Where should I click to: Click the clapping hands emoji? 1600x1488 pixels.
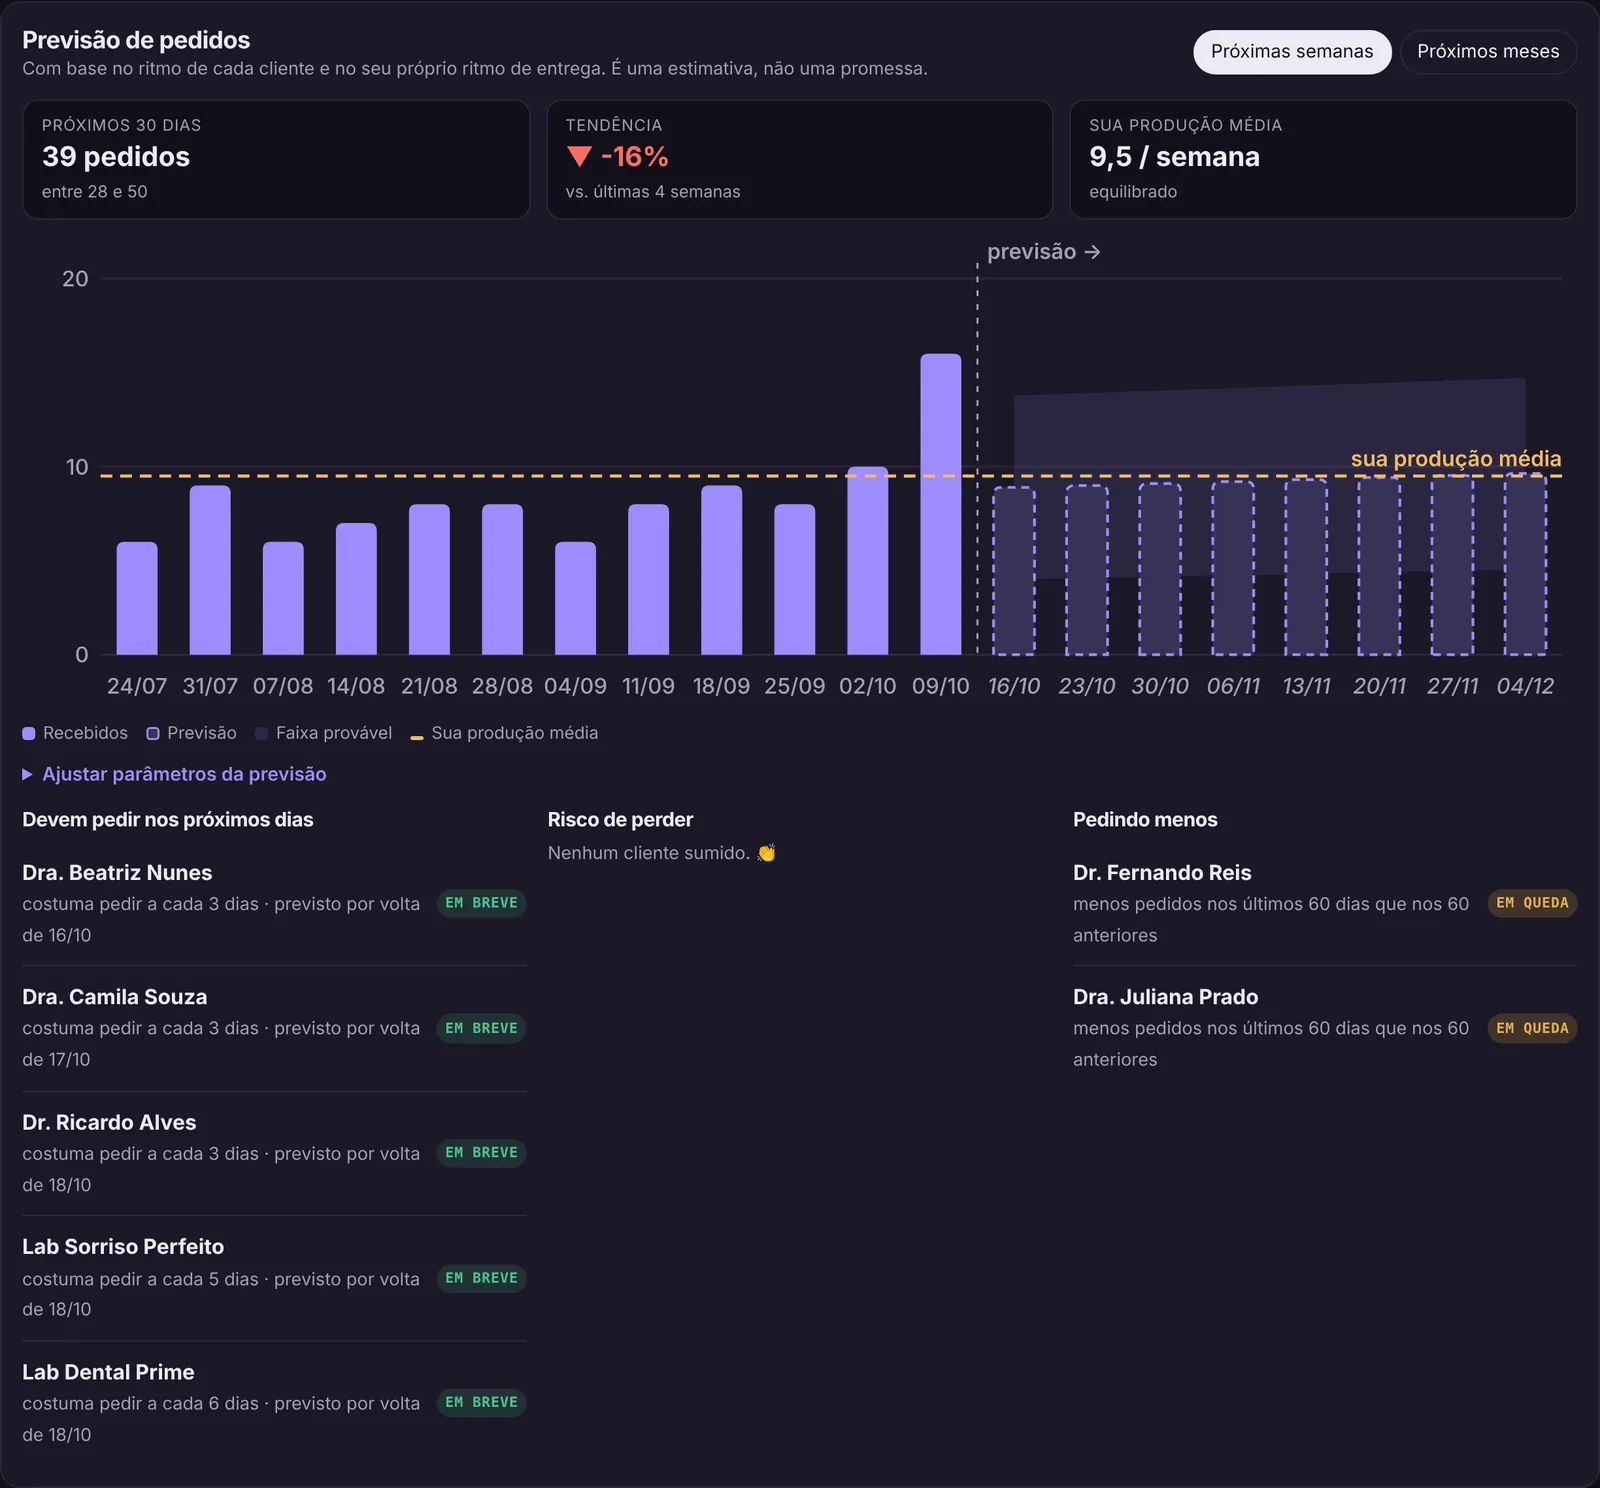766,853
